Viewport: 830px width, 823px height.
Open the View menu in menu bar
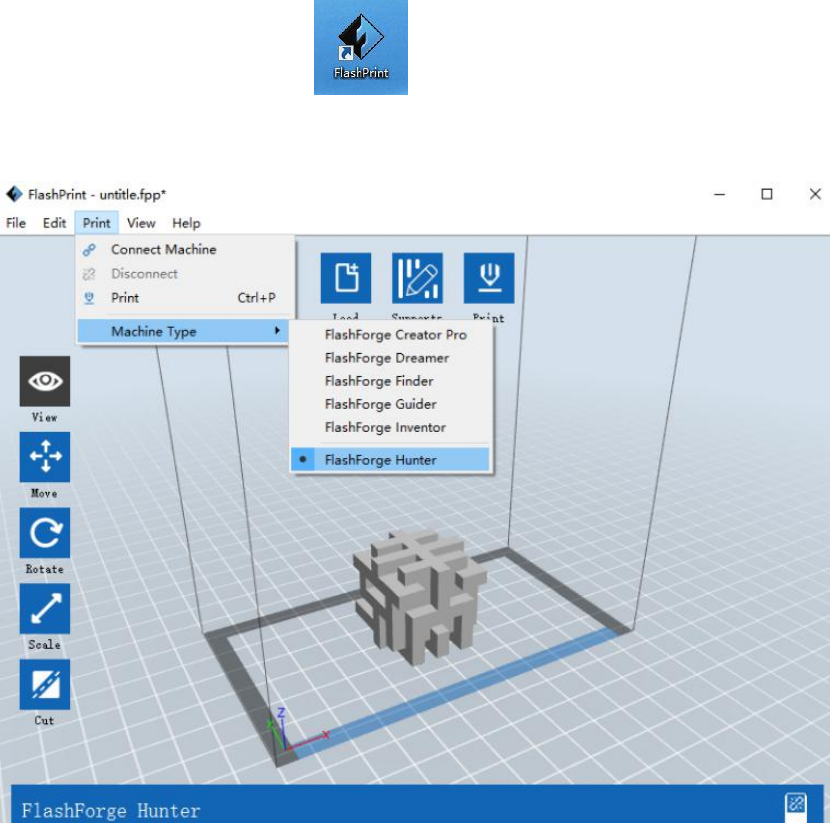pos(141,223)
